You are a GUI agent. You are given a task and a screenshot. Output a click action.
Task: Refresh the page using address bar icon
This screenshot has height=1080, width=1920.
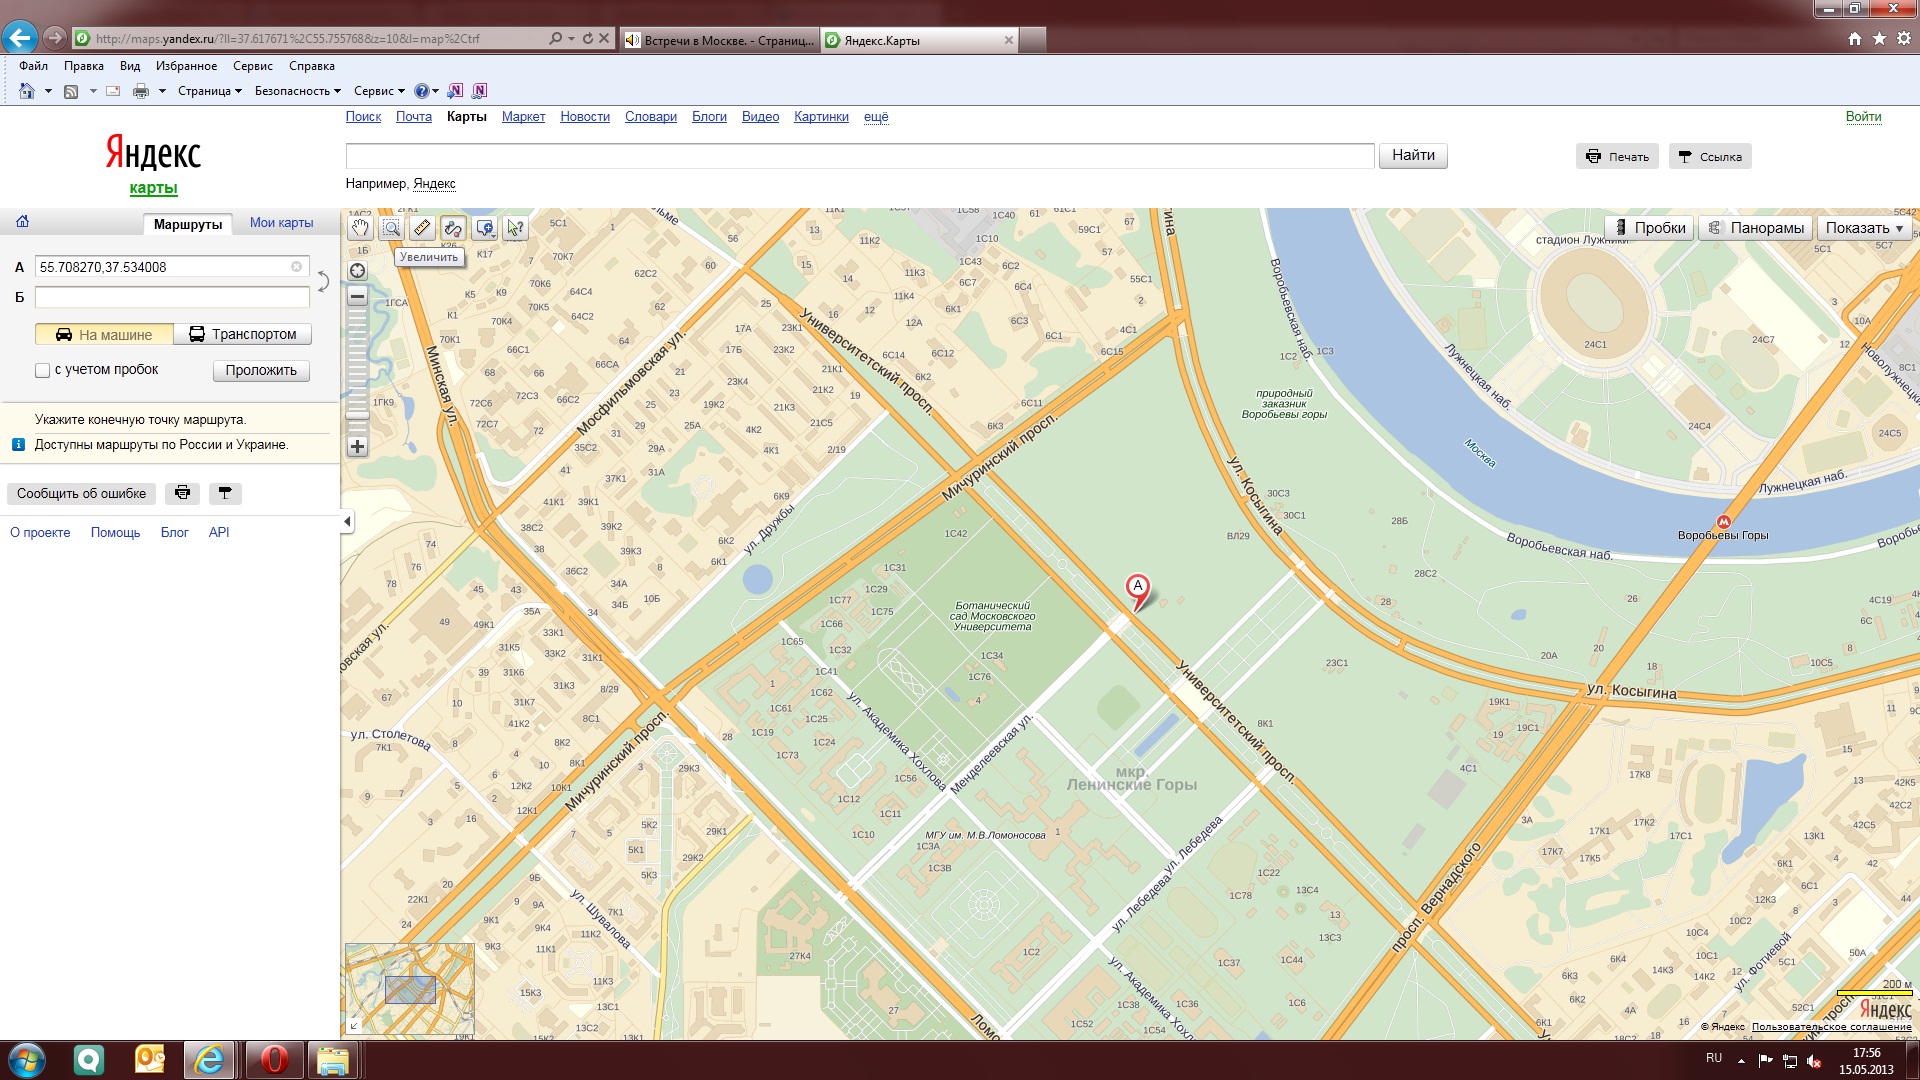588,39
